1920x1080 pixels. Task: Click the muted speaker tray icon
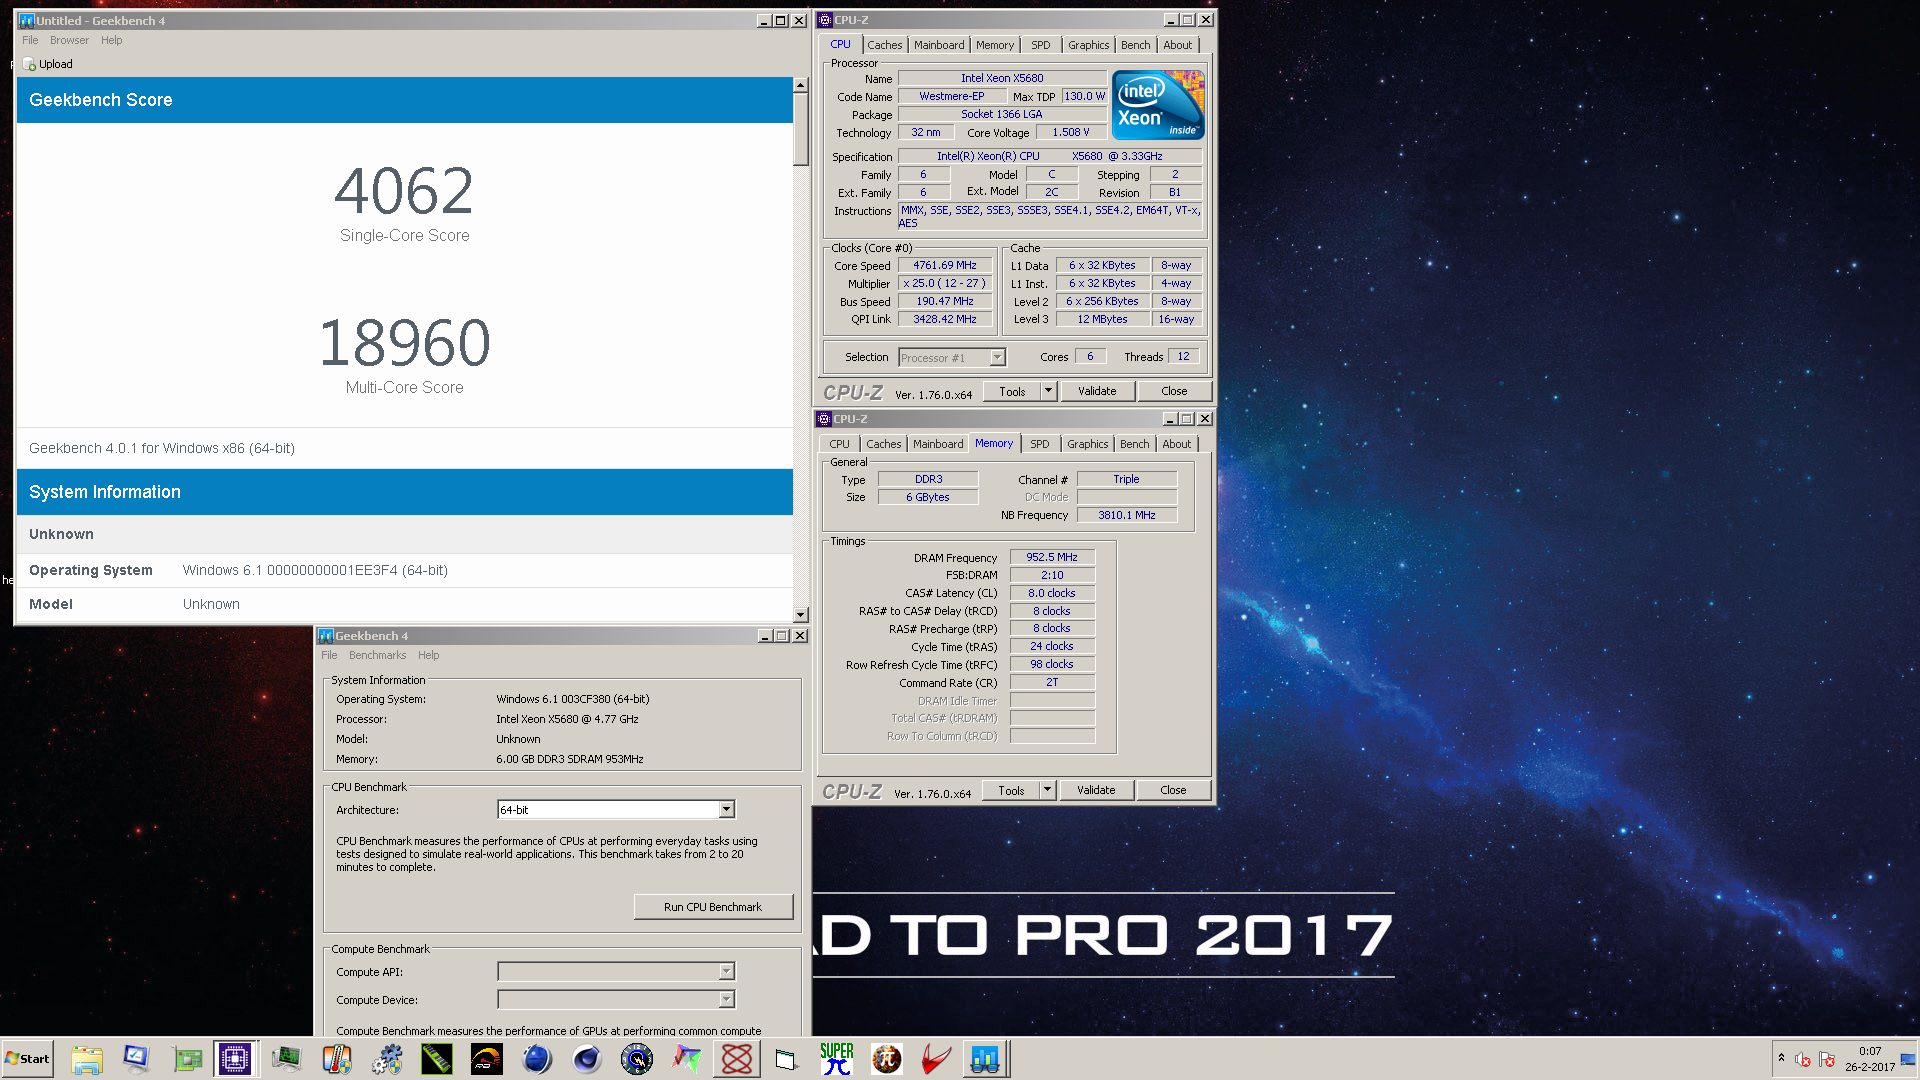click(x=1803, y=1060)
